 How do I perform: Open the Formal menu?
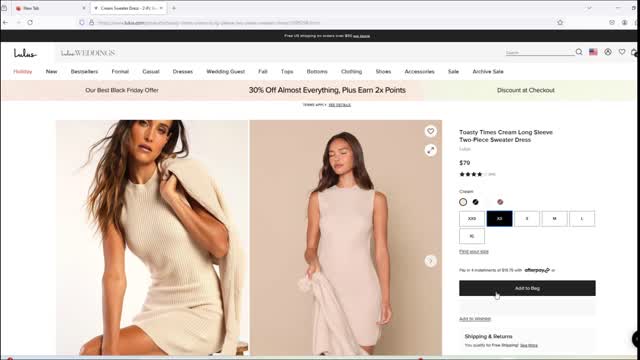(120, 71)
